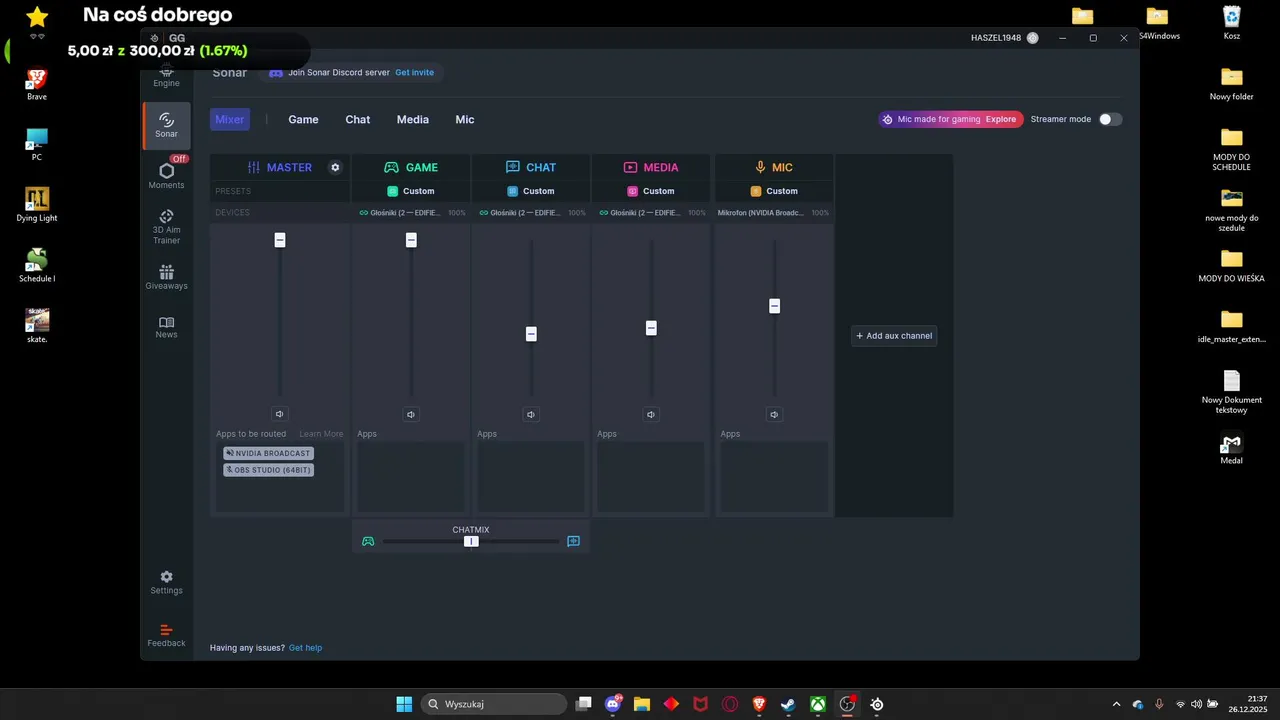This screenshot has width=1280, height=720.
Task: Click the Get help link
Action: [x=305, y=648]
